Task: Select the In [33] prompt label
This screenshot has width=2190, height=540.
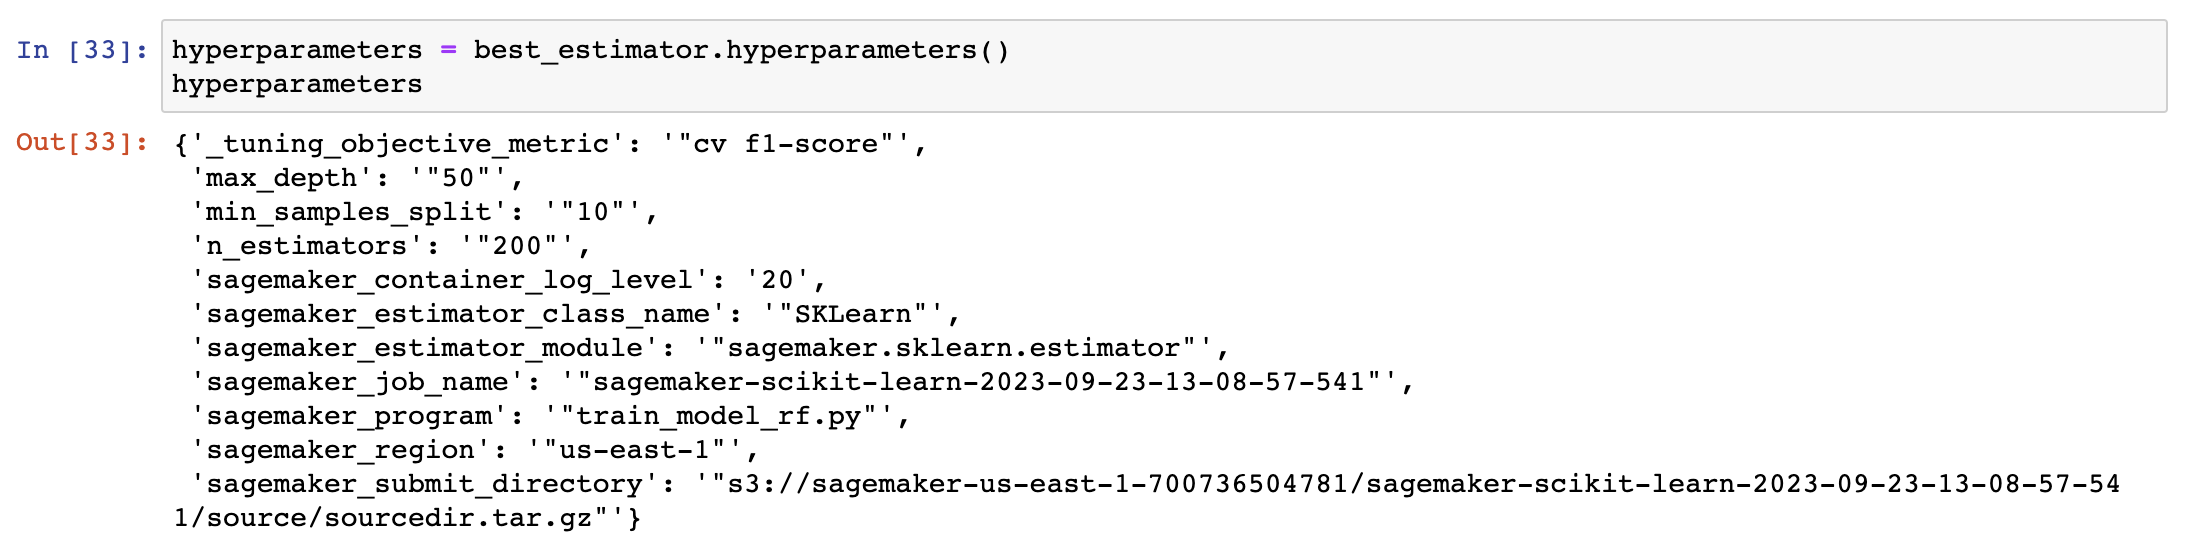Action: (x=82, y=50)
